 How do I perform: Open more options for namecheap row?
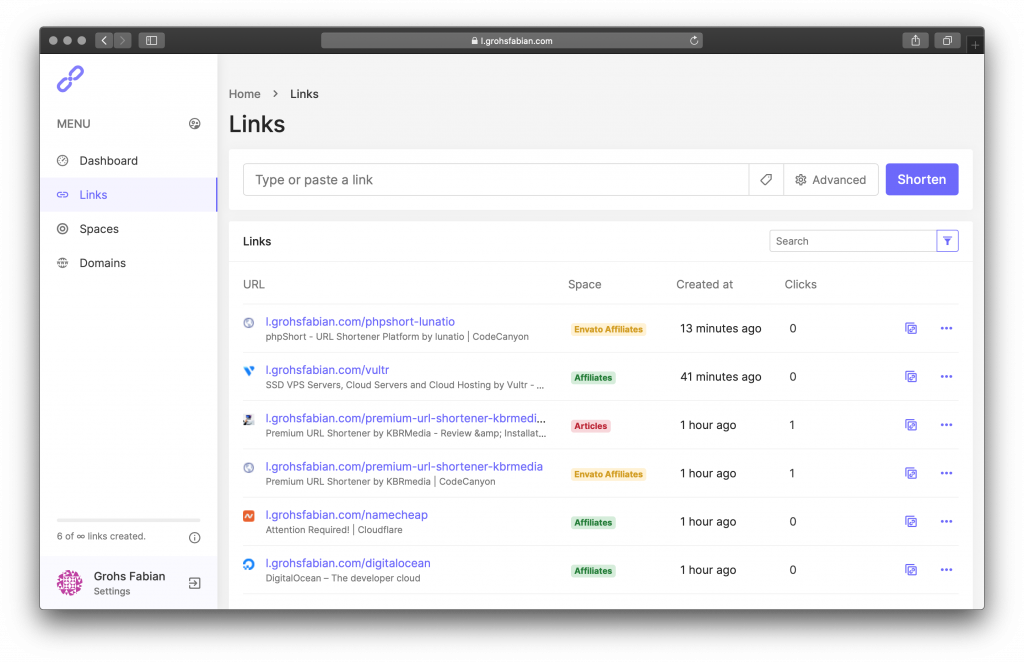click(x=946, y=522)
